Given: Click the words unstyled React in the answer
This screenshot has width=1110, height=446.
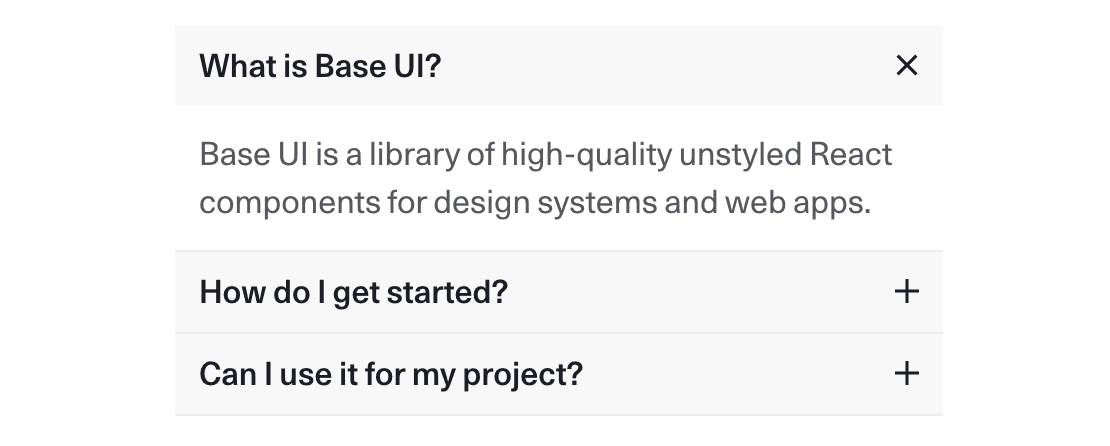Looking at the screenshot, I should (x=785, y=155).
